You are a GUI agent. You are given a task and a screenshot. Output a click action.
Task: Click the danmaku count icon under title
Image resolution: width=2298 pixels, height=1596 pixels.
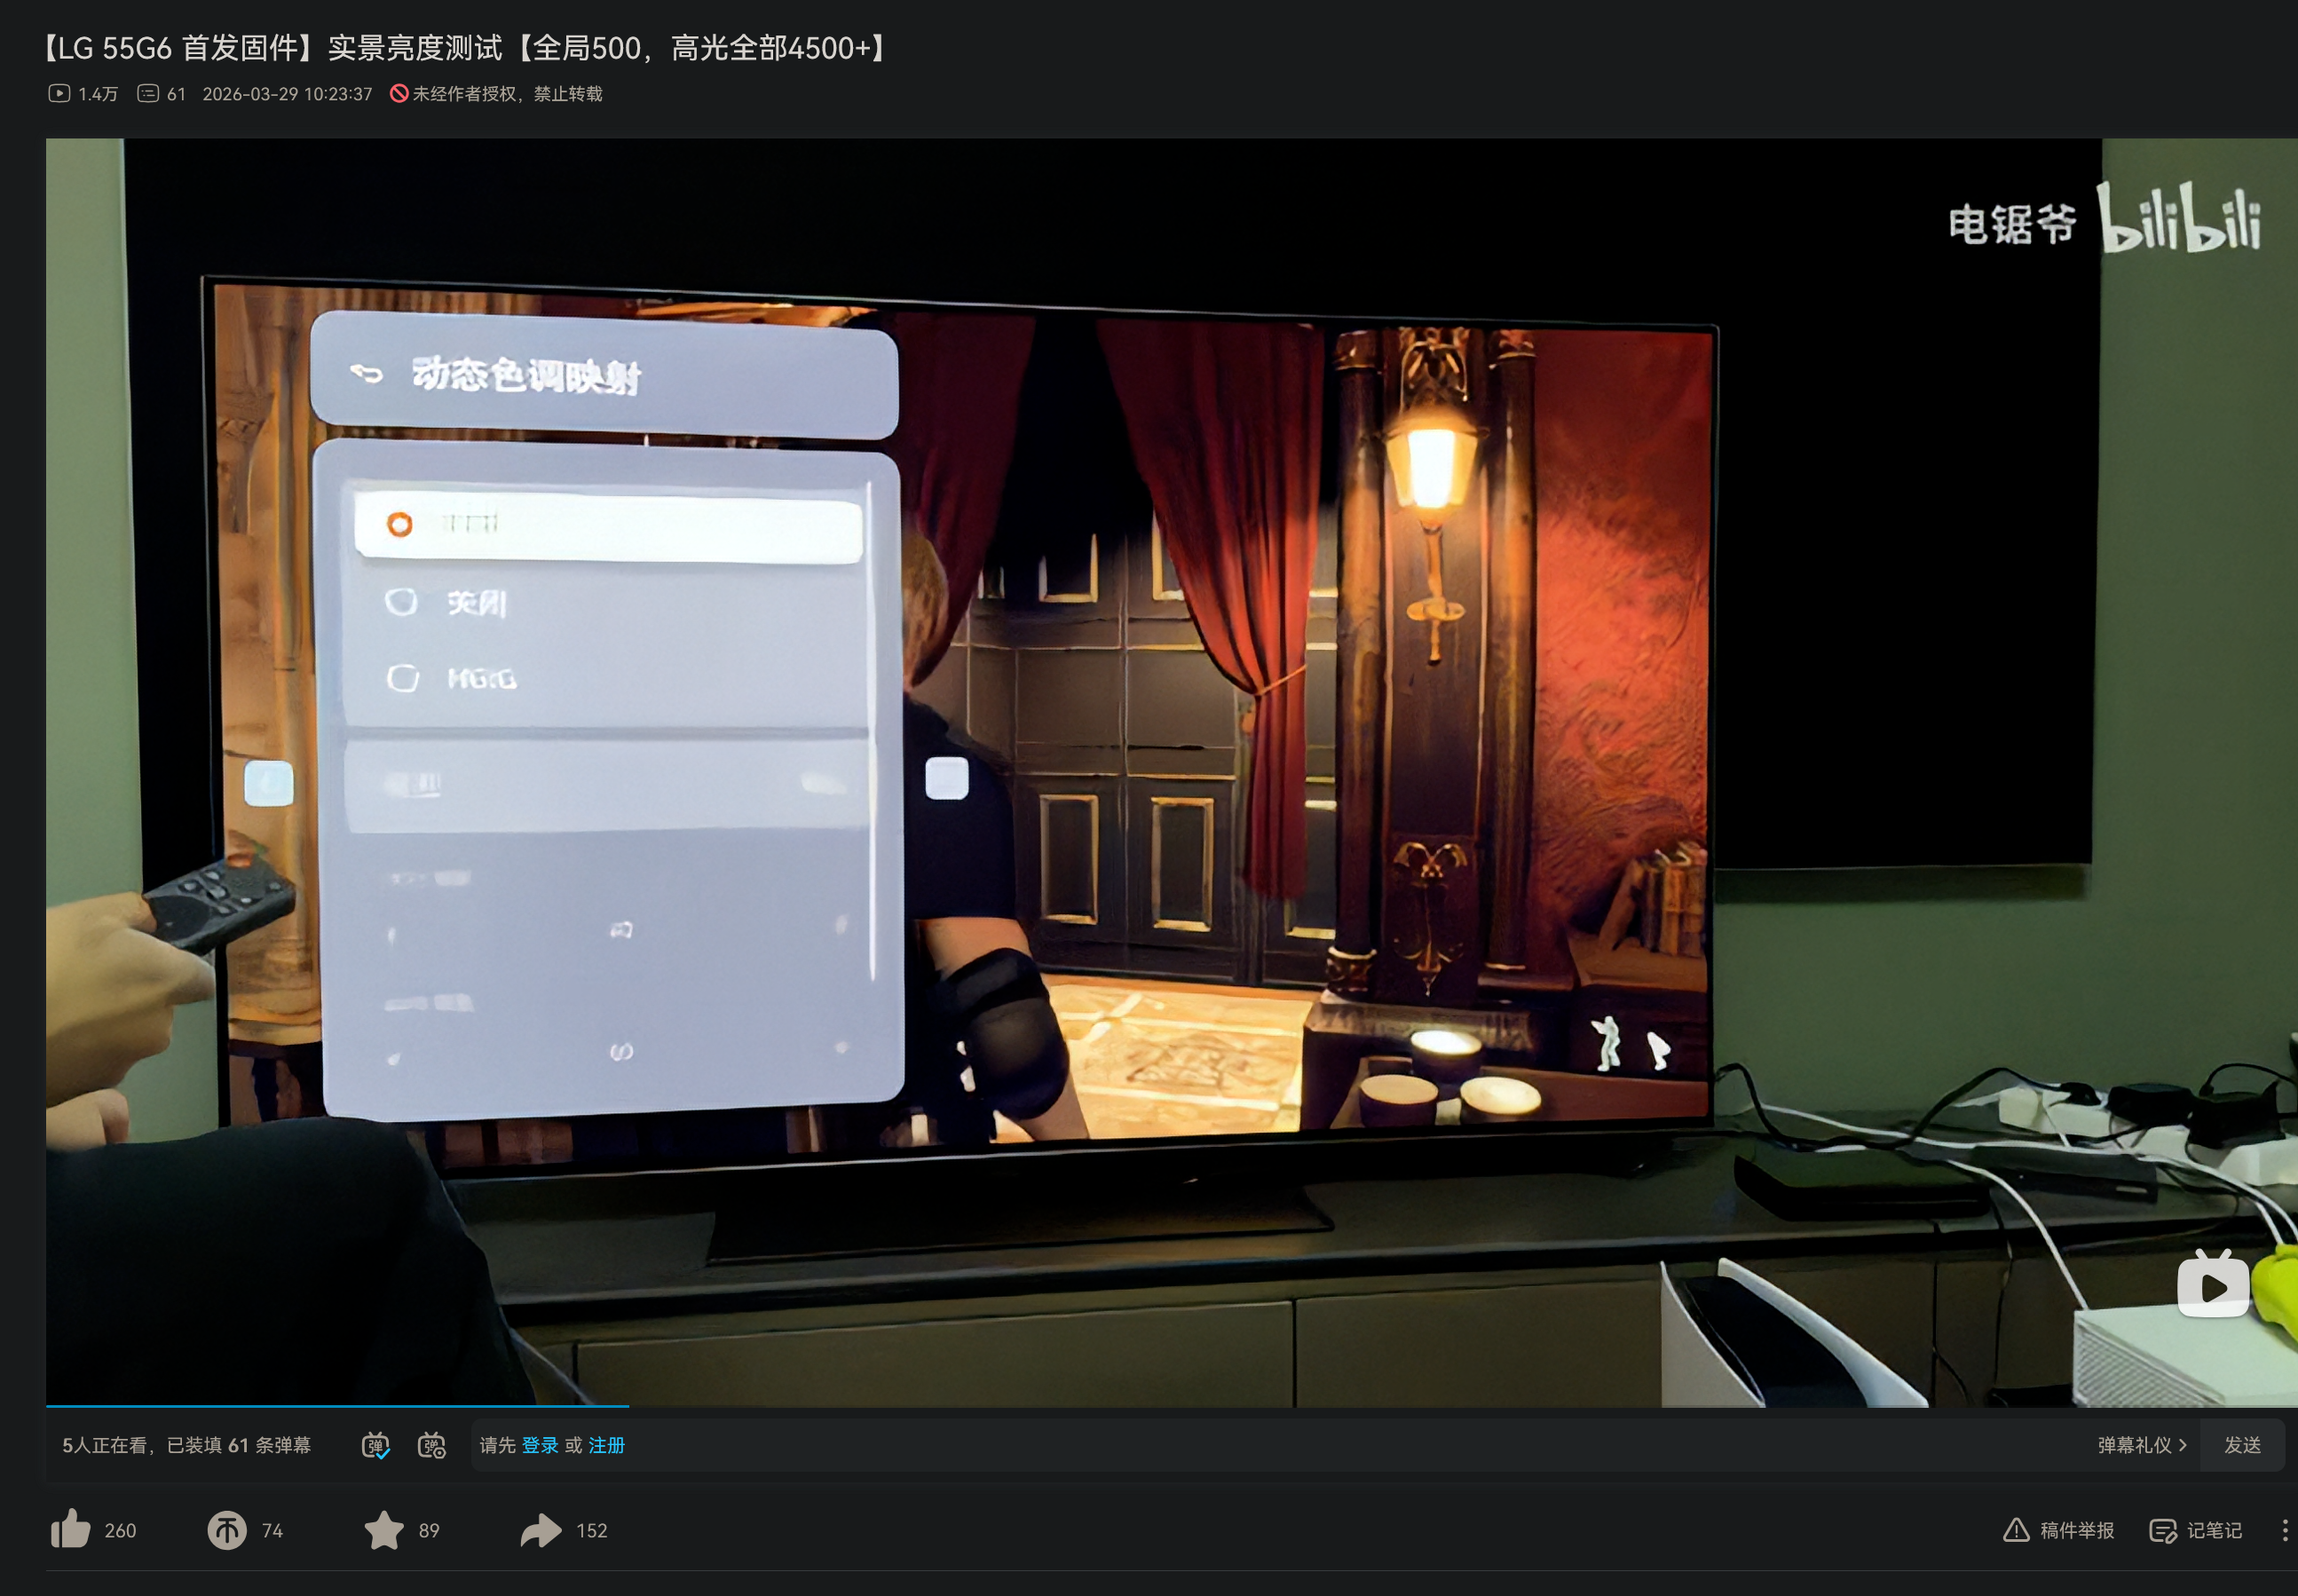coord(148,93)
